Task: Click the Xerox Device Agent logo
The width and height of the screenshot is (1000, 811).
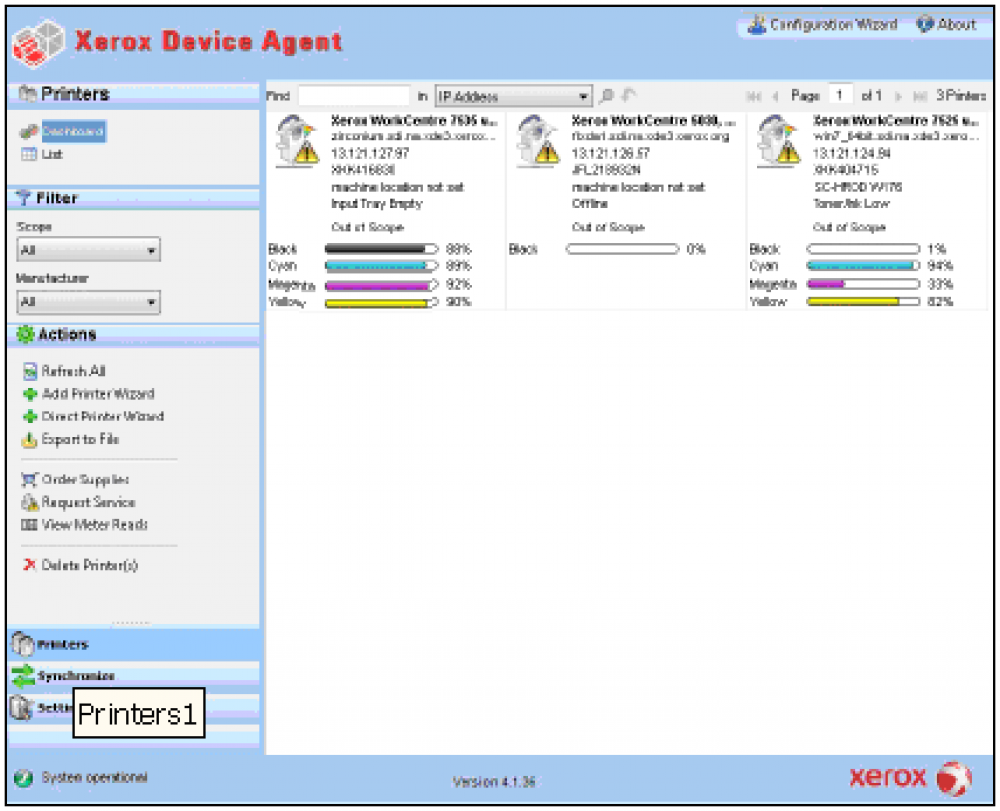Action: pyautogui.click(x=38, y=43)
